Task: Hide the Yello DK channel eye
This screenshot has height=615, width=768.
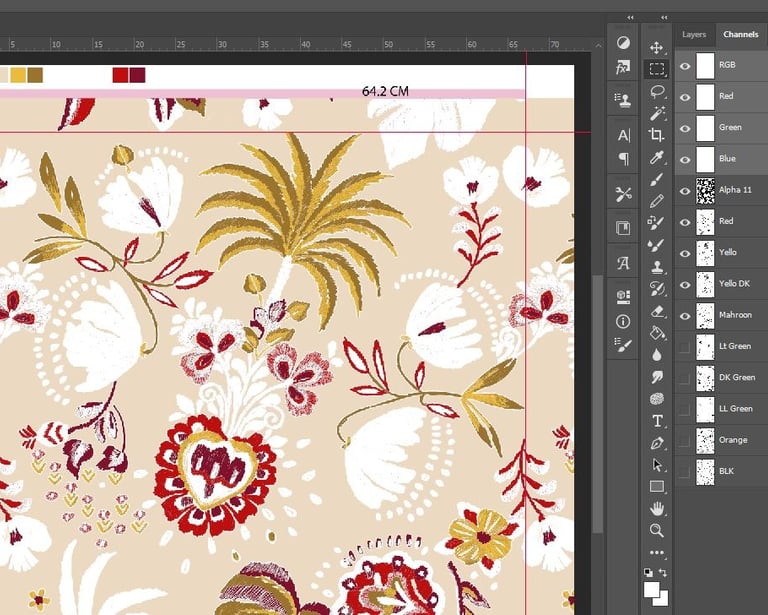Action: point(685,284)
